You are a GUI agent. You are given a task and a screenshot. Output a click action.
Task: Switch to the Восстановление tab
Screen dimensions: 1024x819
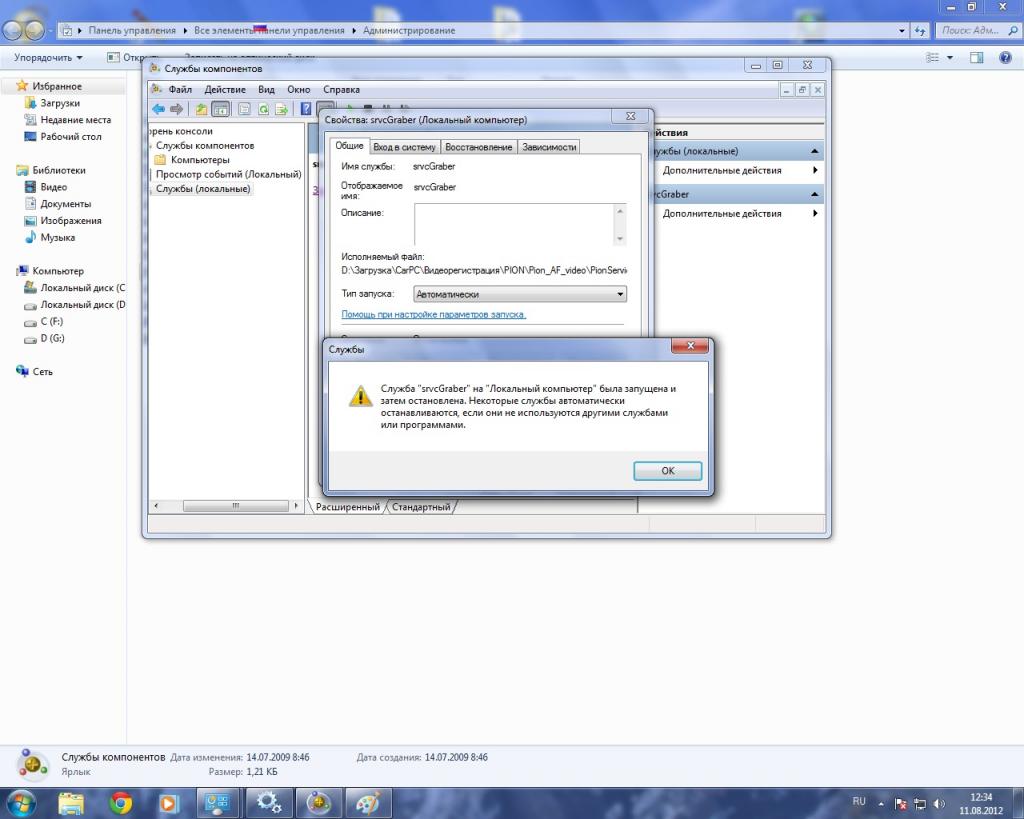coord(478,147)
